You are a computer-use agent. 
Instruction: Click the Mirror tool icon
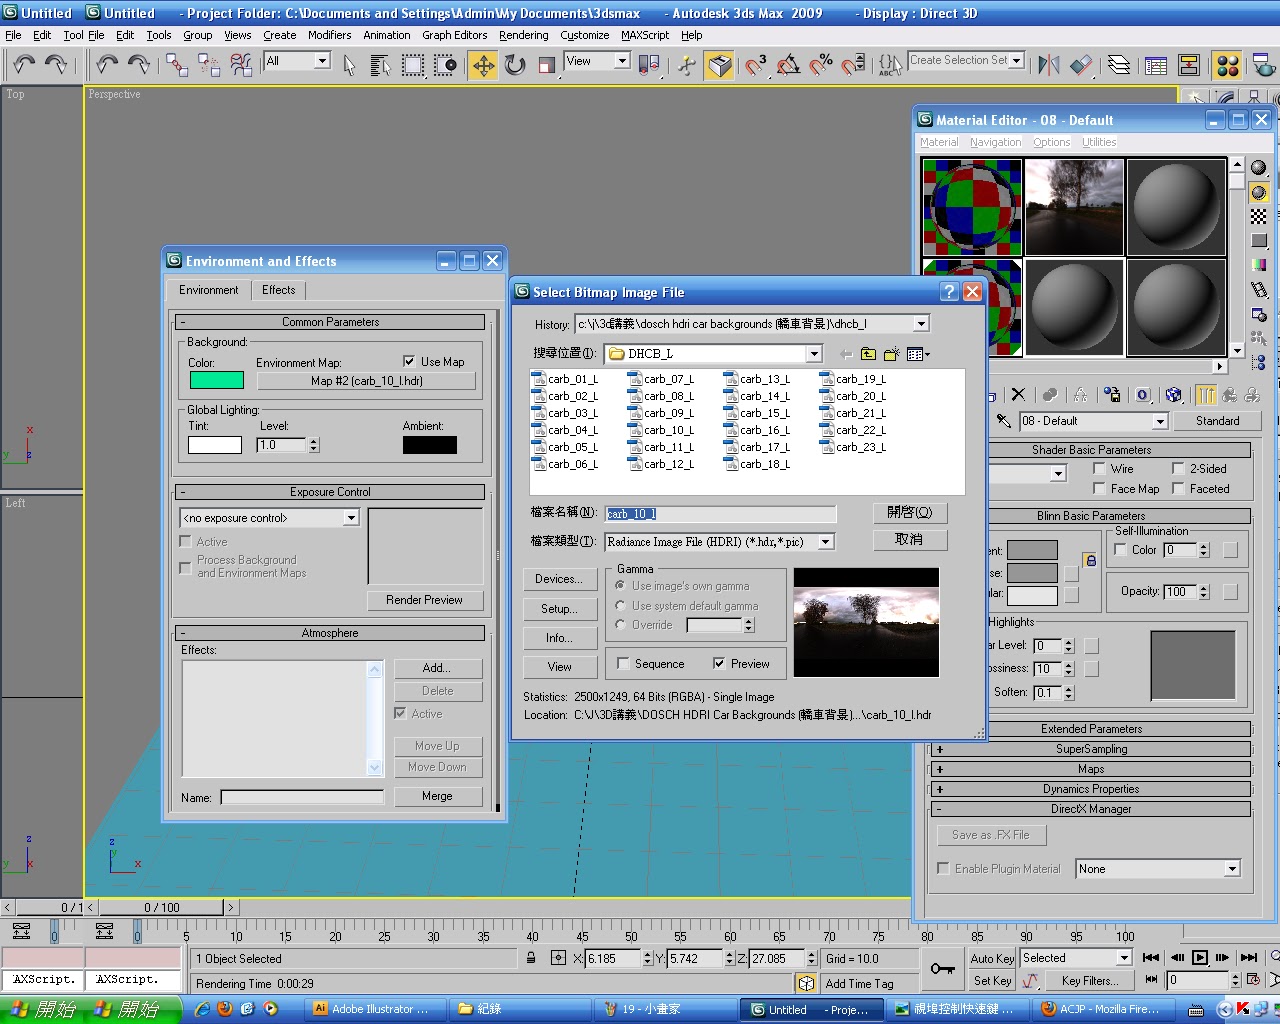[x=1049, y=65]
